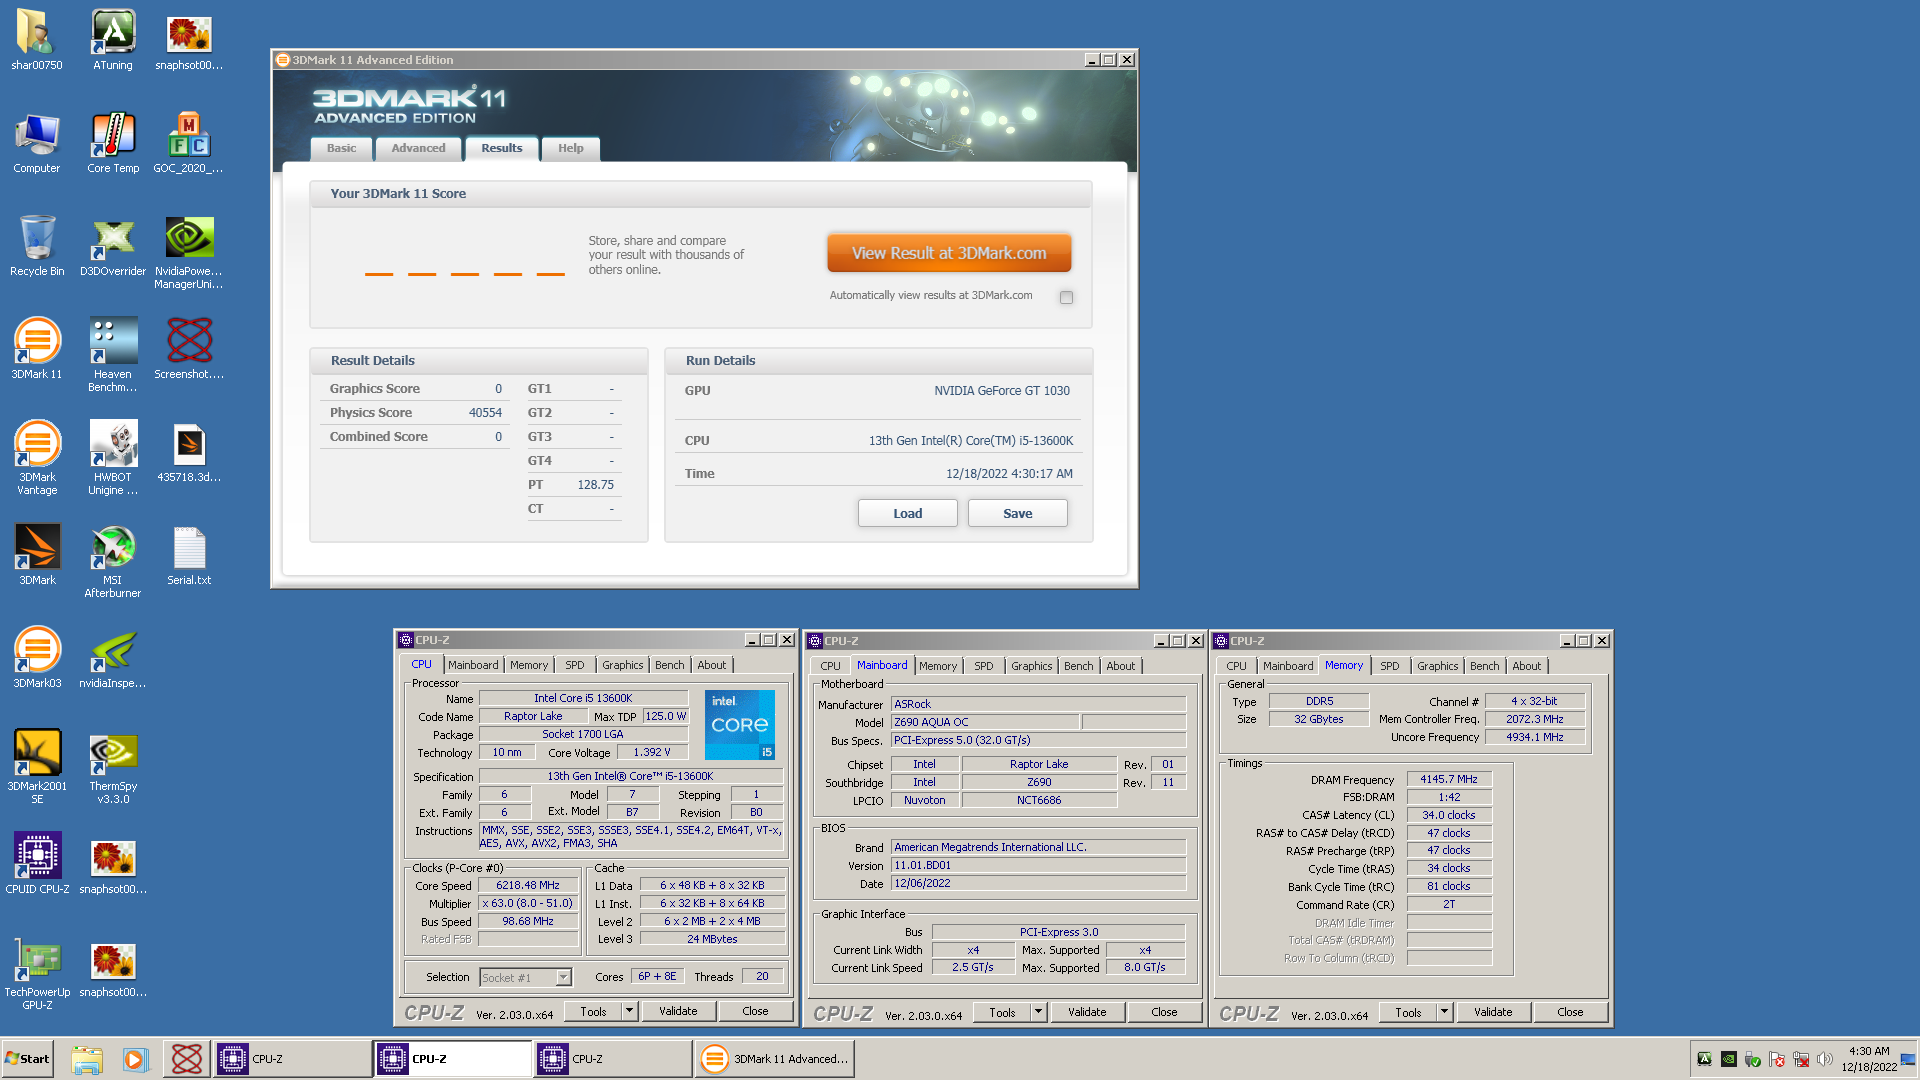Open Bench tab in CPU-Z Mainboard window

pos(1079,666)
